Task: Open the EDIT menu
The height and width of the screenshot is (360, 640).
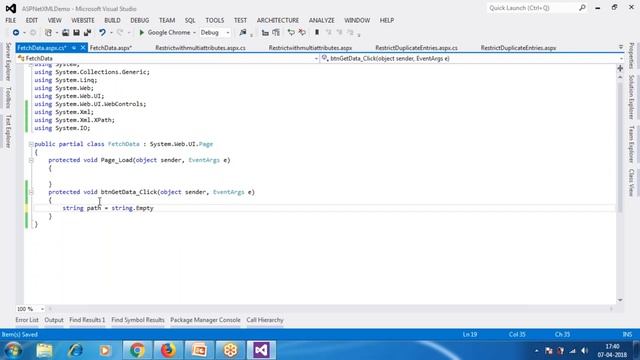Action: [x=31, y=20]
